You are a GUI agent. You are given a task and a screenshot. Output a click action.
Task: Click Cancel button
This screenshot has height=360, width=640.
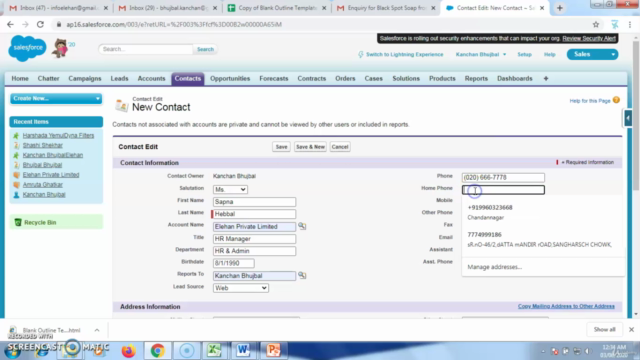pyautogui.click(x=340, y=147)
